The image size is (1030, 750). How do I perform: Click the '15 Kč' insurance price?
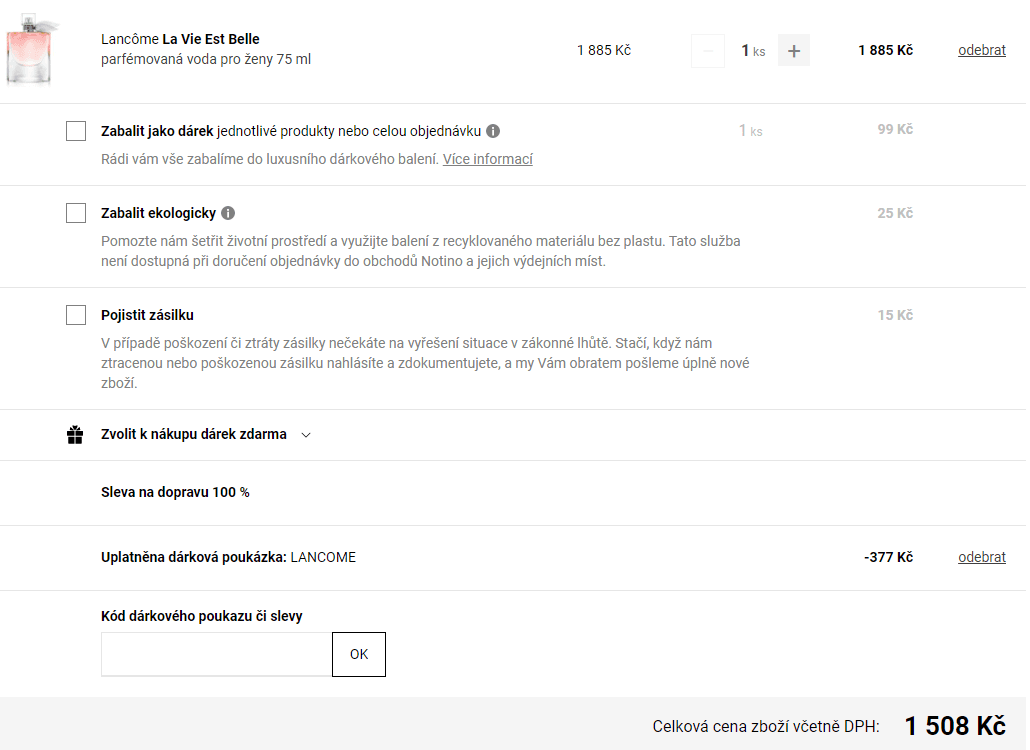[x=895, y=315]
